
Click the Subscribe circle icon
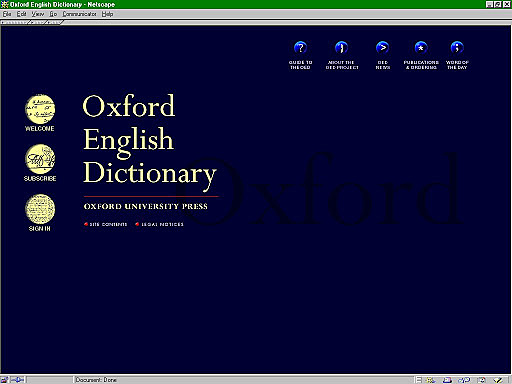pos(40,159)
